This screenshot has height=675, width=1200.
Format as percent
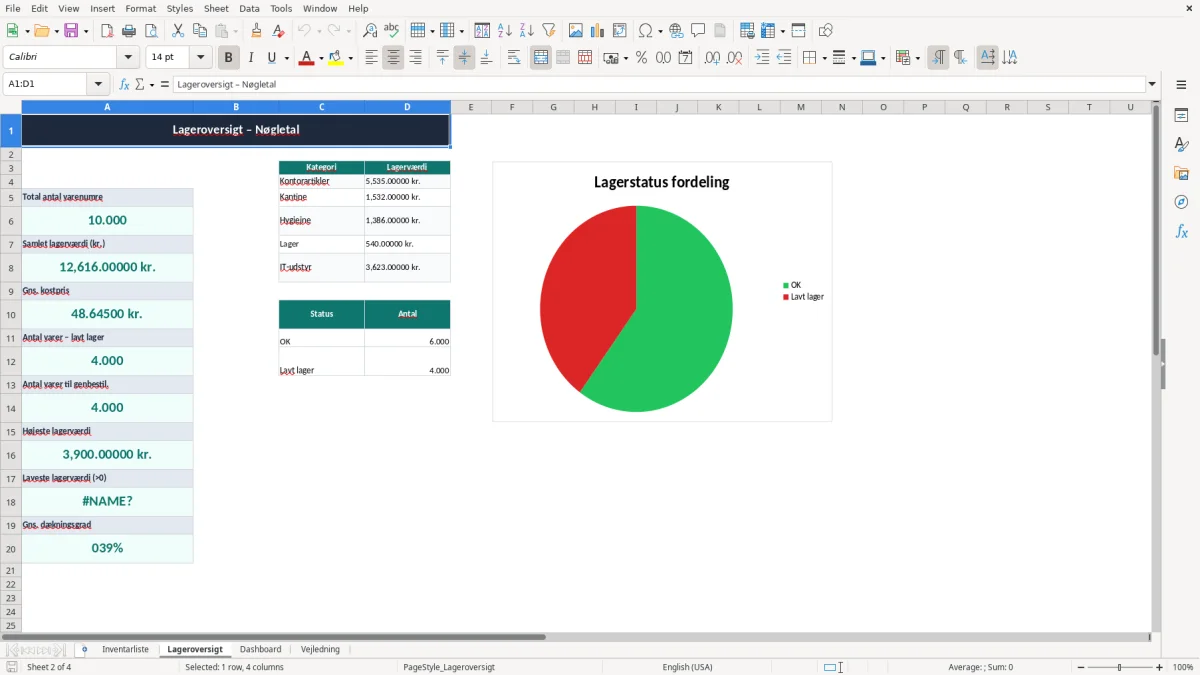641,58
